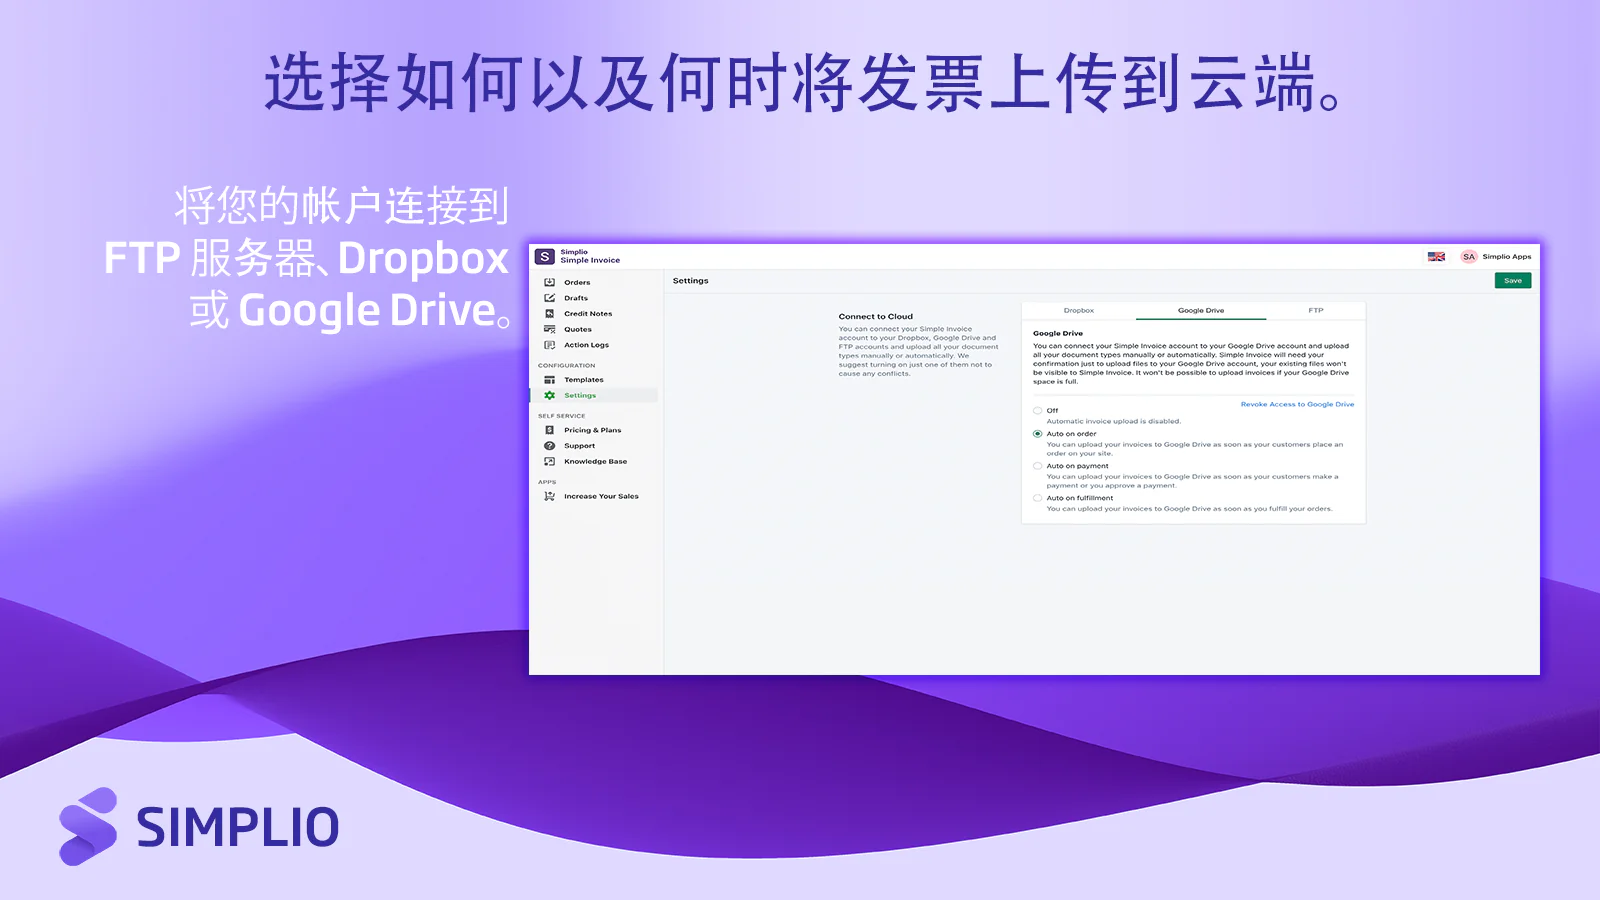Screen dimensions: 1600x900
Task: Click the language flag icon
Action: (x=1436, y=257)
